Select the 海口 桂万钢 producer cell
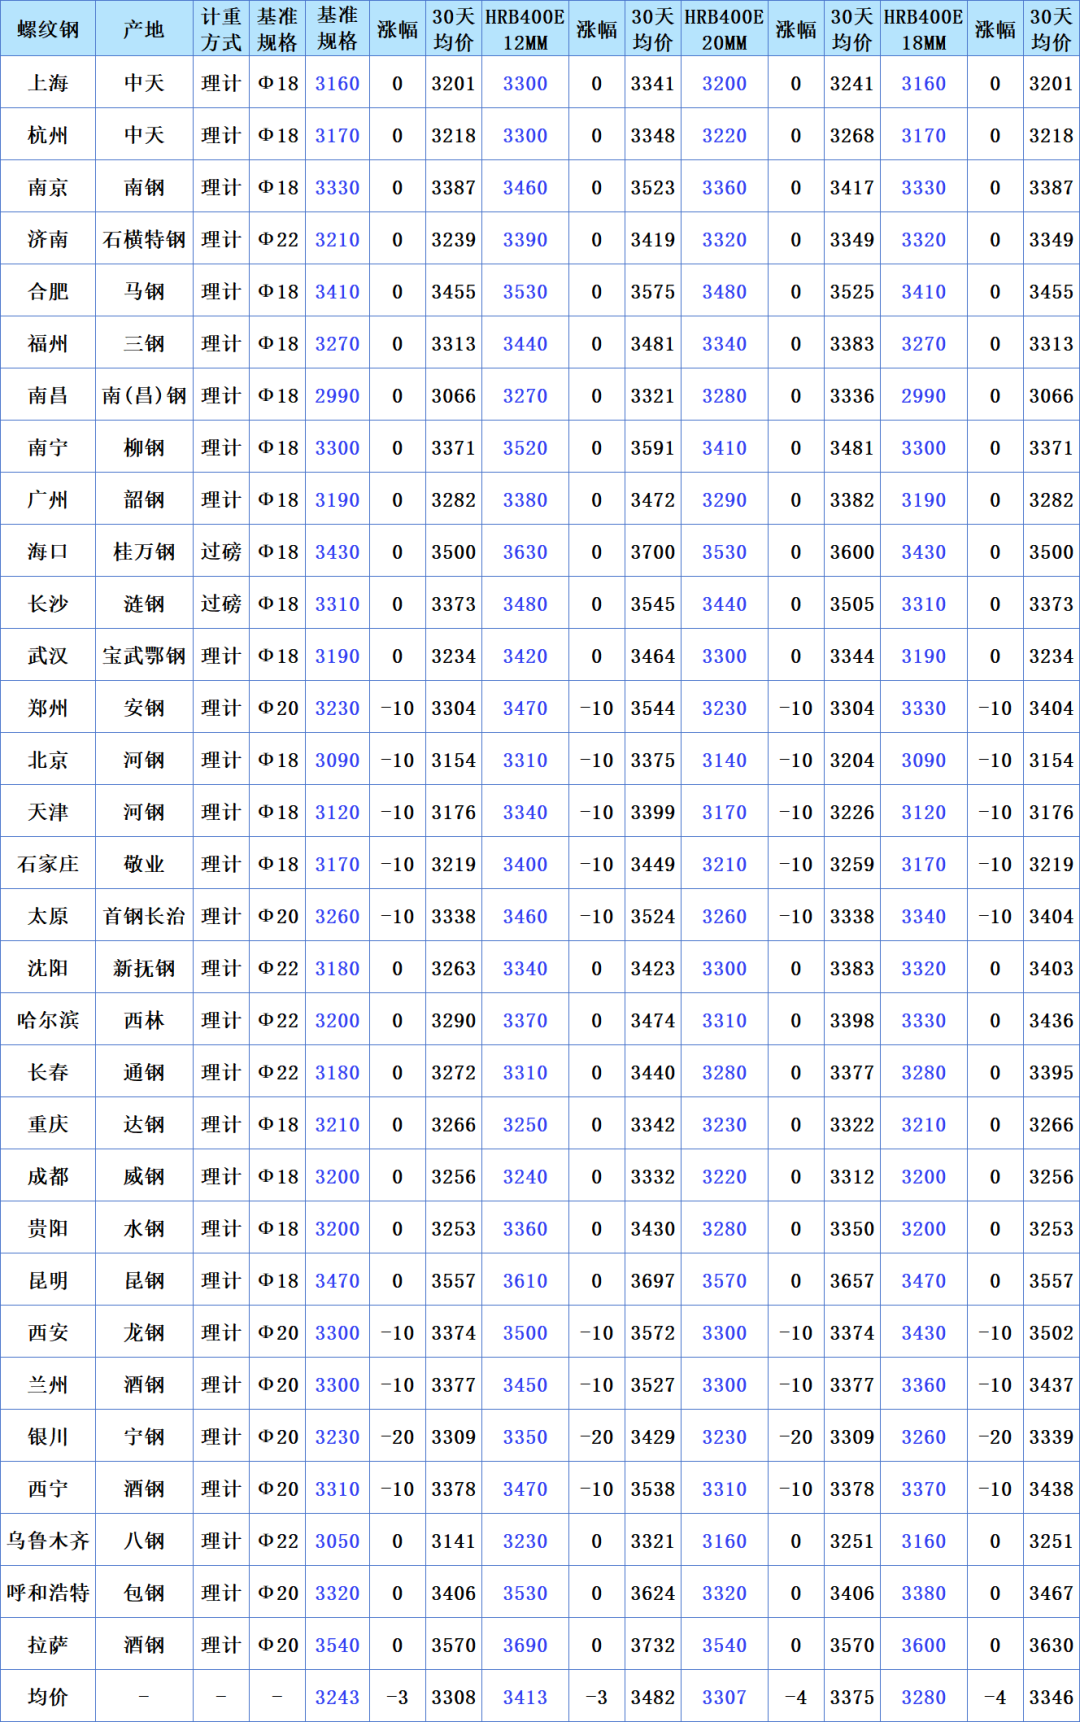The image size is (1080, 1722). (144, 552)
